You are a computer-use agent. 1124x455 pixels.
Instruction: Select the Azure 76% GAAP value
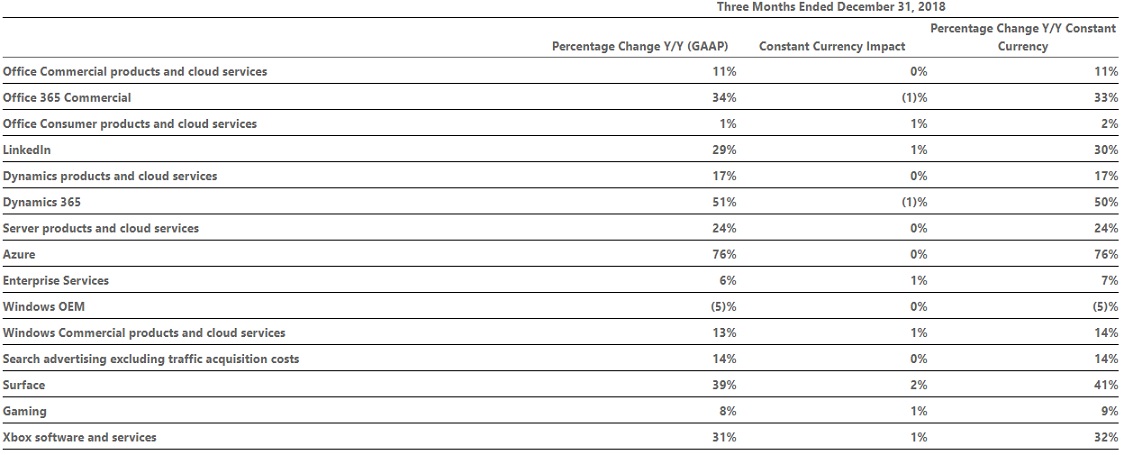pyautogui.click(x=724, y=254)
